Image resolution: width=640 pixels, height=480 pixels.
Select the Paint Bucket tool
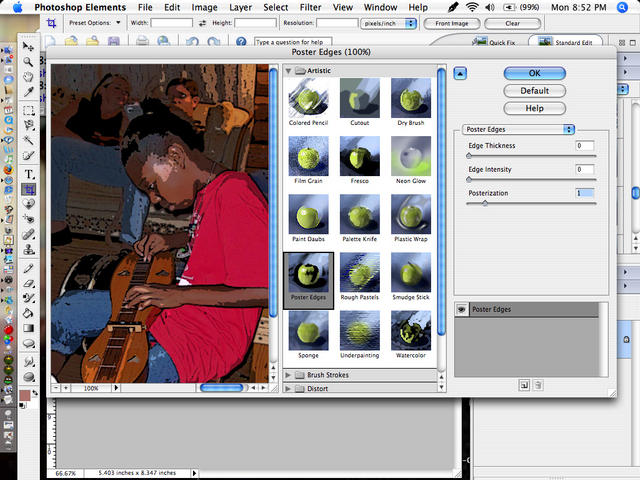pos(29,313)
